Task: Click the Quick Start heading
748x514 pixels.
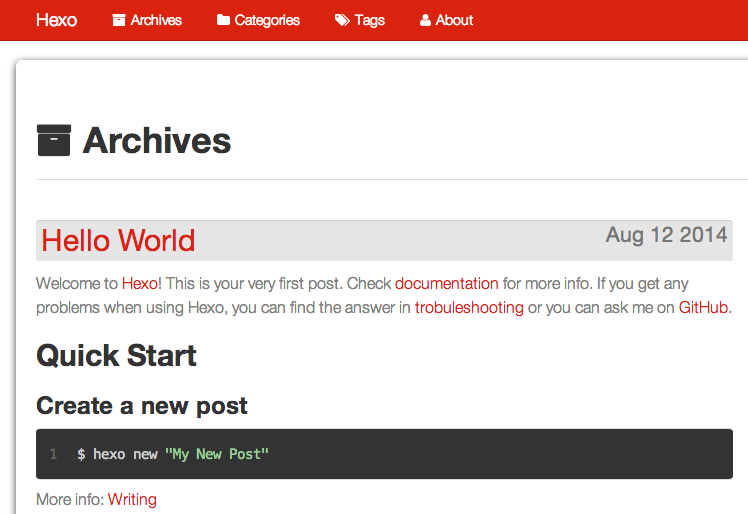Action: pos(116,356)
